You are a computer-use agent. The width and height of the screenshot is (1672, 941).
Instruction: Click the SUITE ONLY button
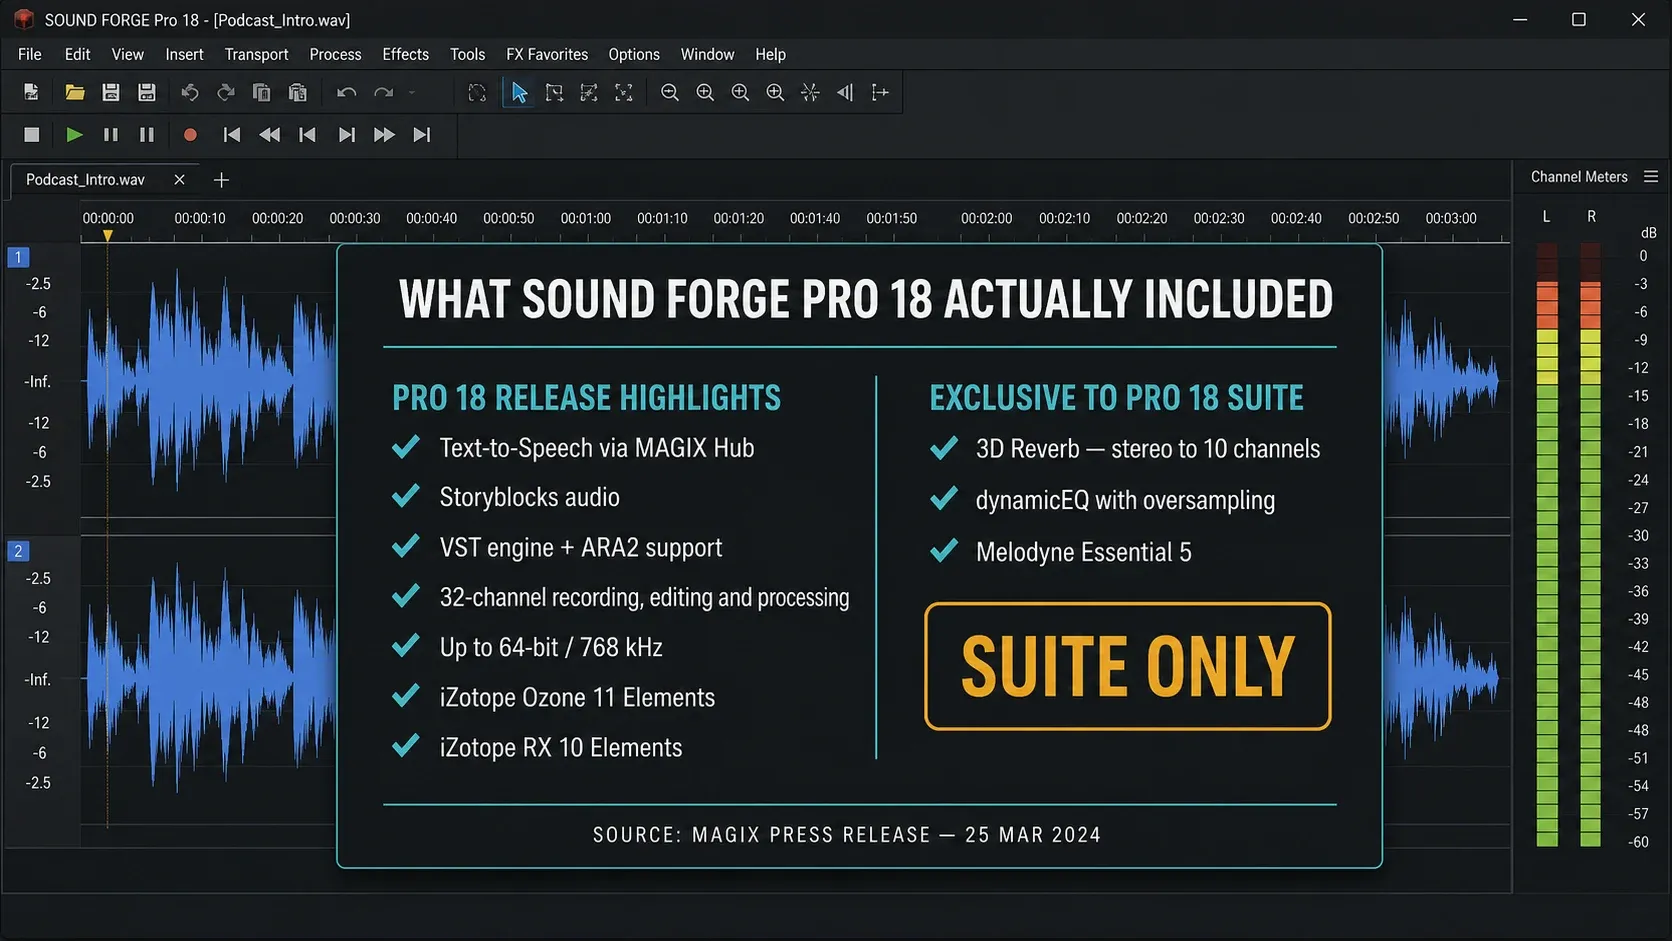(1128, 666)
